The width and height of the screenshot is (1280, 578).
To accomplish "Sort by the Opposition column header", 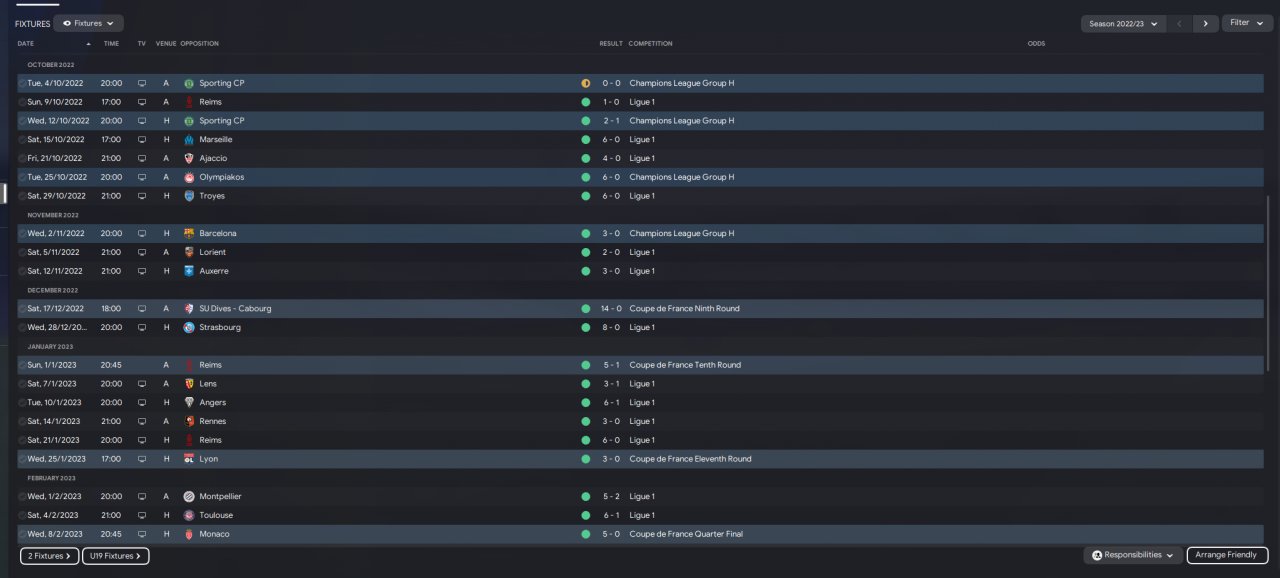I will click(x=200, y=44).
